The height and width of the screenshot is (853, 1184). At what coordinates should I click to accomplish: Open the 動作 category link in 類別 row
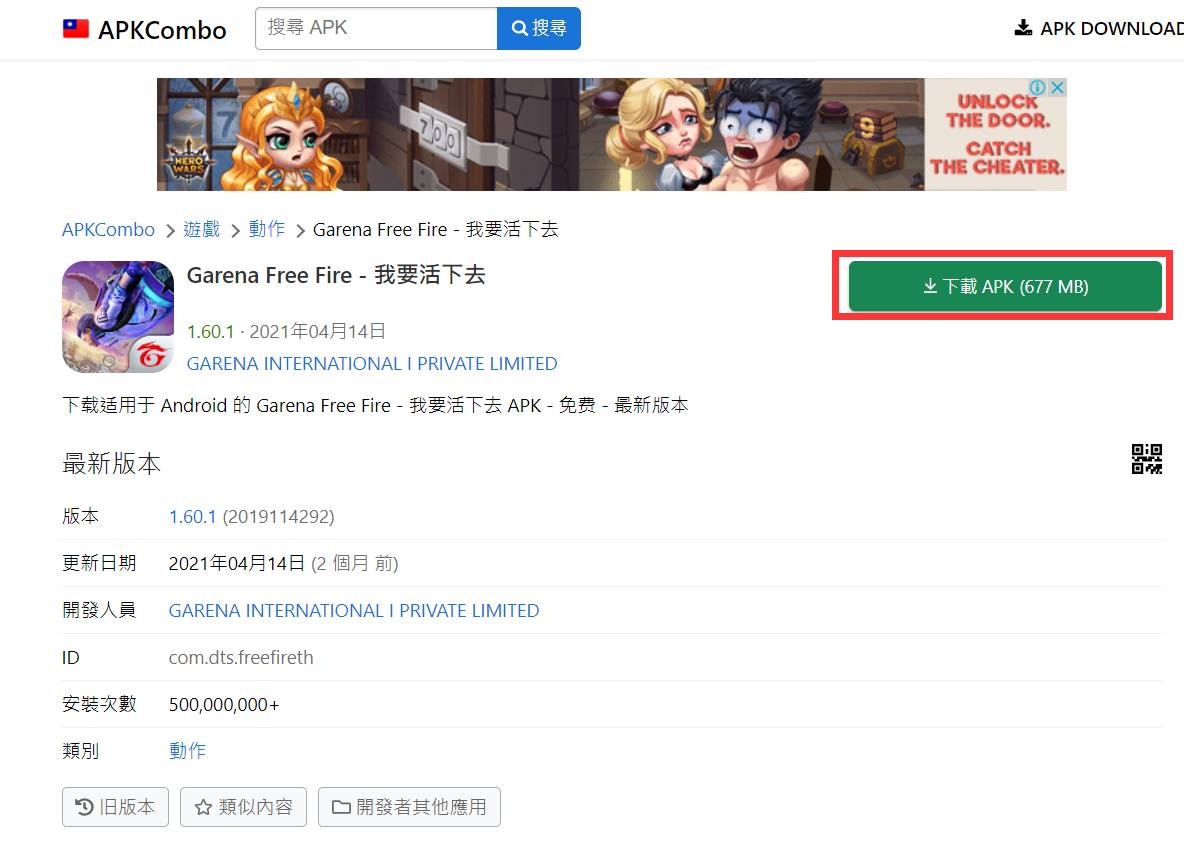pyautogui.click(x=187, y=751)
